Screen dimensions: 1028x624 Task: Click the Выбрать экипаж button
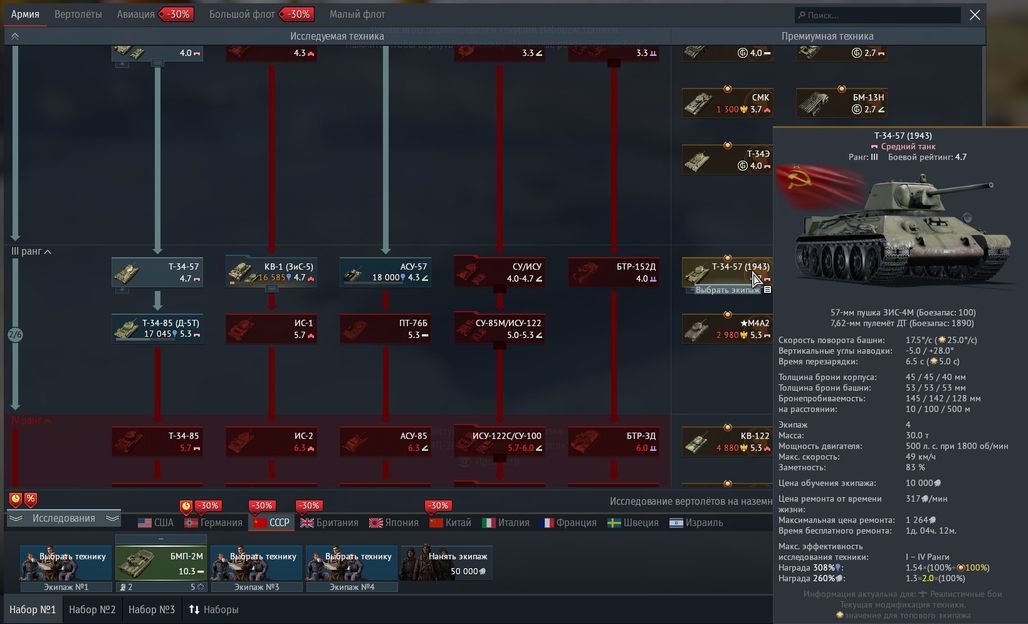click(x=728, y=290)
